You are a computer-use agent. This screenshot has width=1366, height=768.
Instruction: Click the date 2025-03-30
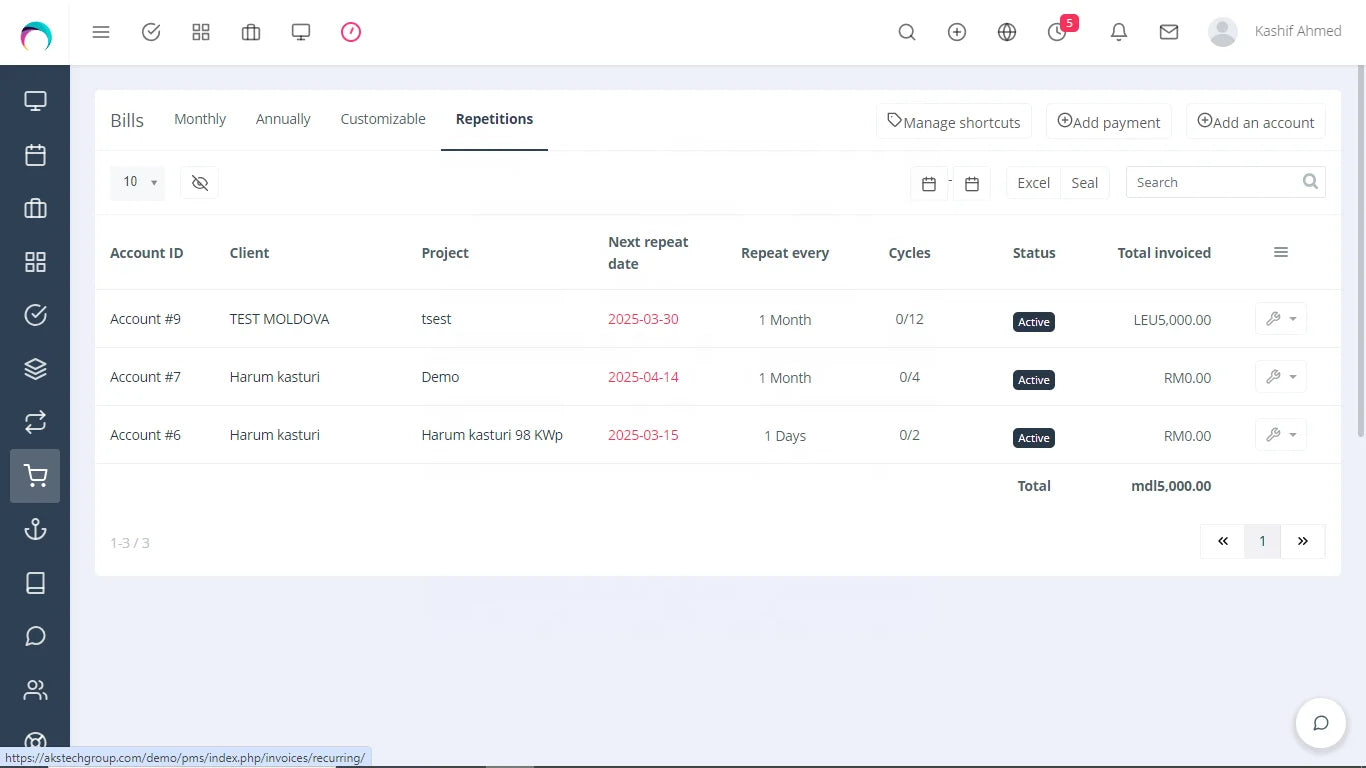point(643,319)
